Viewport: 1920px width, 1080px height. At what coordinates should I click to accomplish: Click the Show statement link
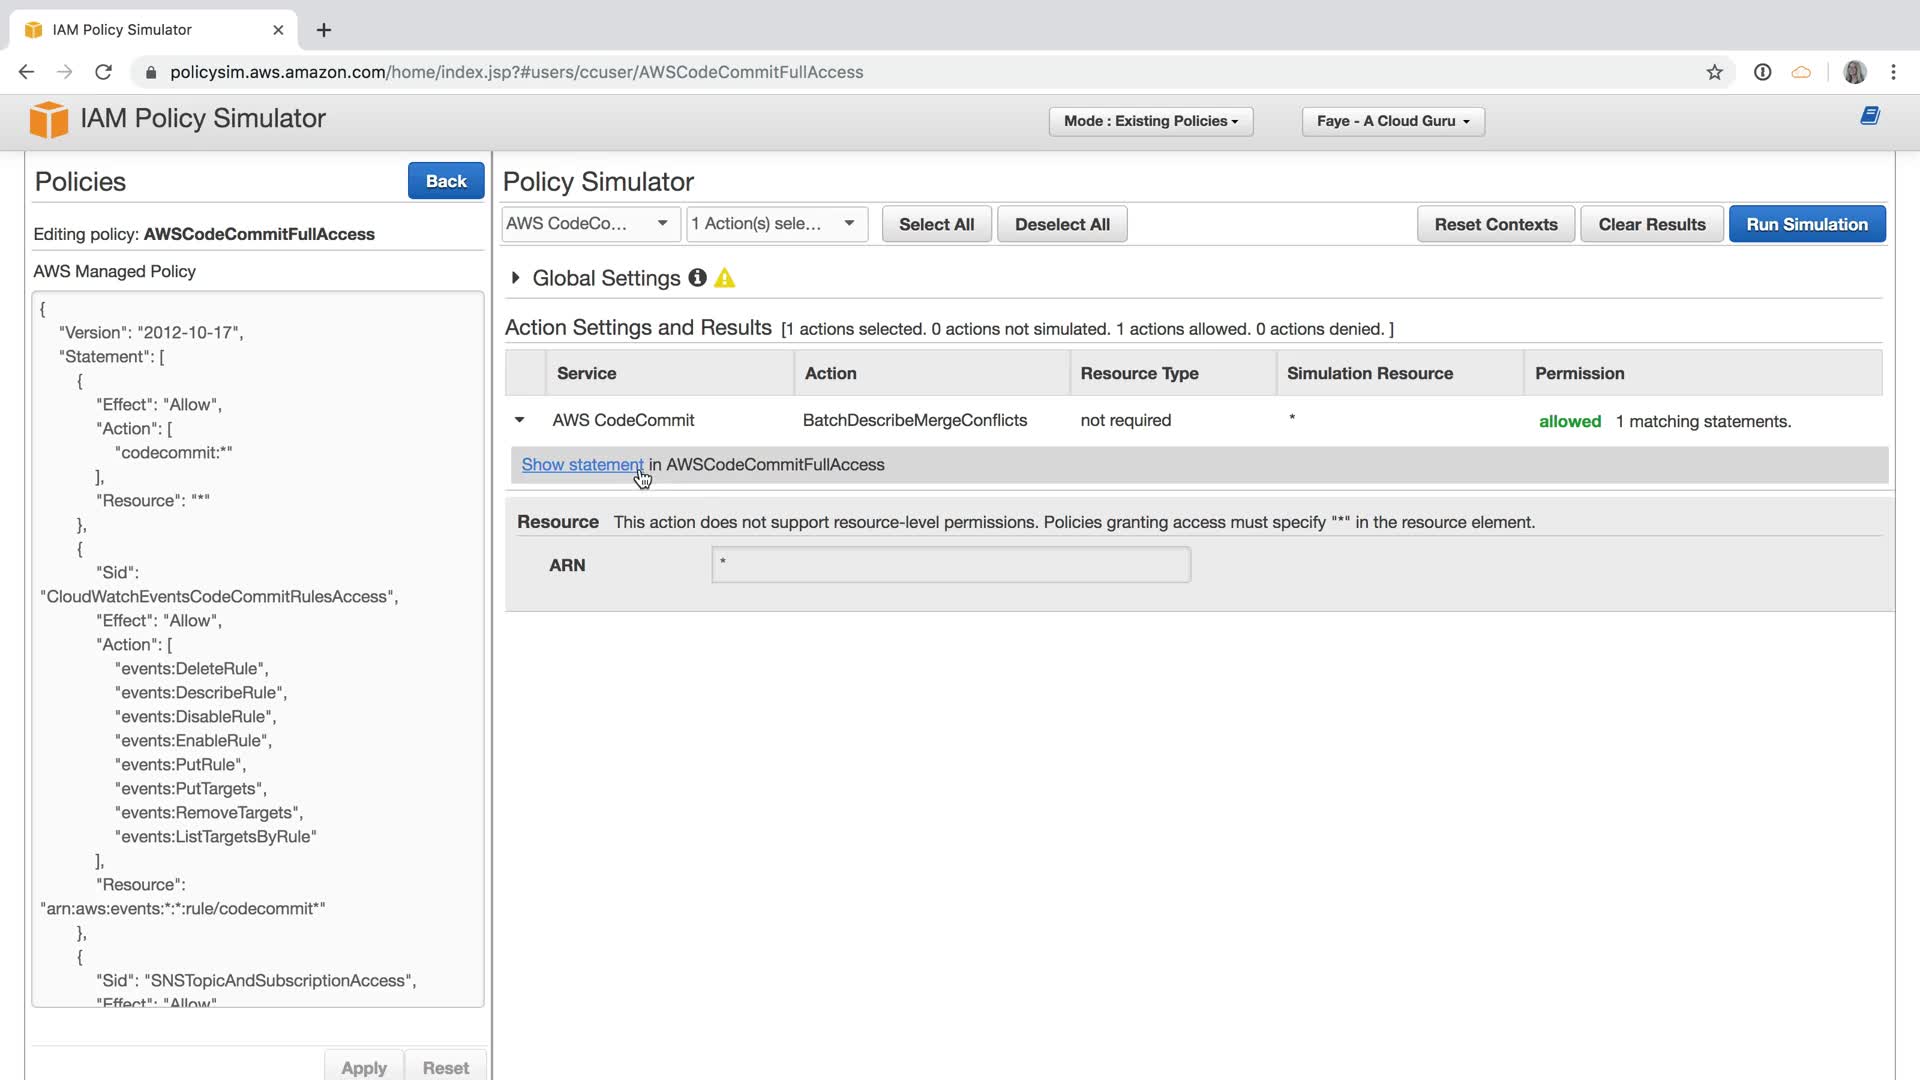click(582, 465)
